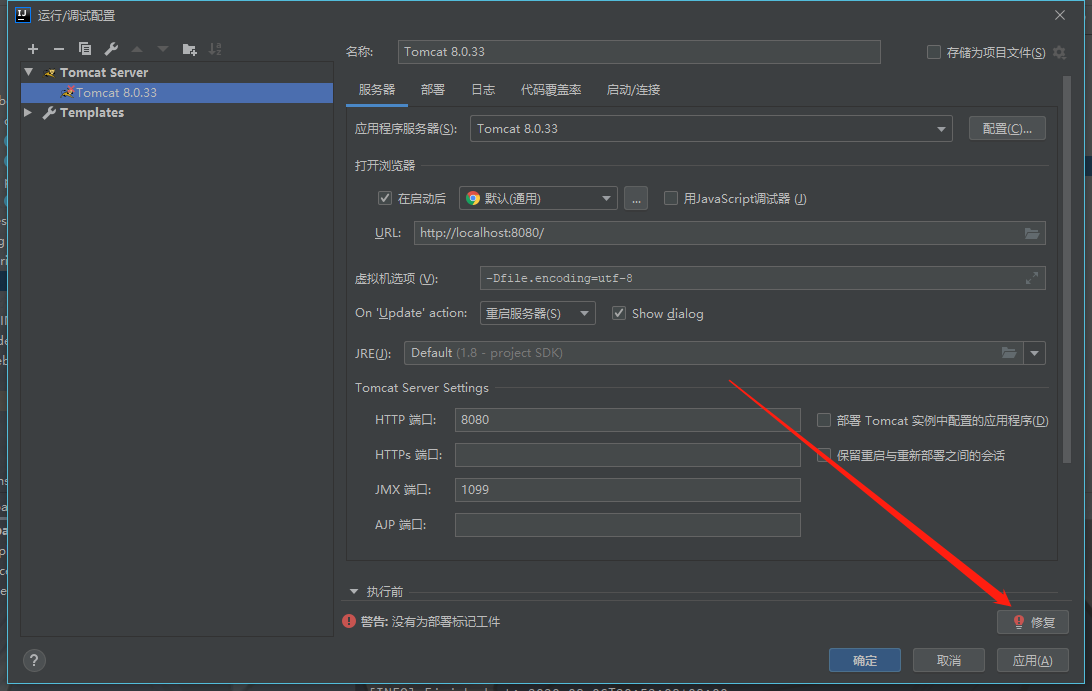Screen dimensions: 1092x691
Task: Click the folder icon in URL field
Action: click(x=1032, y=233)
